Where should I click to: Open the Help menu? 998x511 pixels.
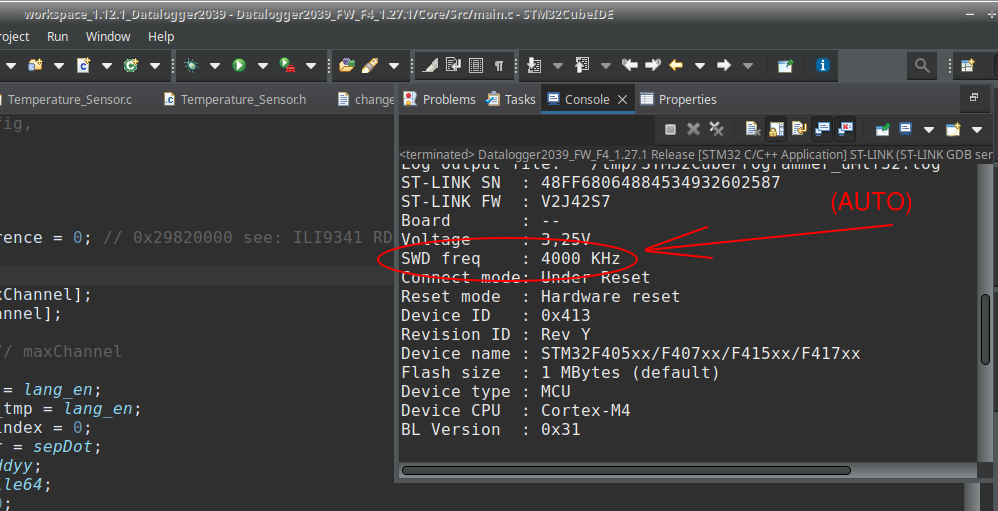161,36
